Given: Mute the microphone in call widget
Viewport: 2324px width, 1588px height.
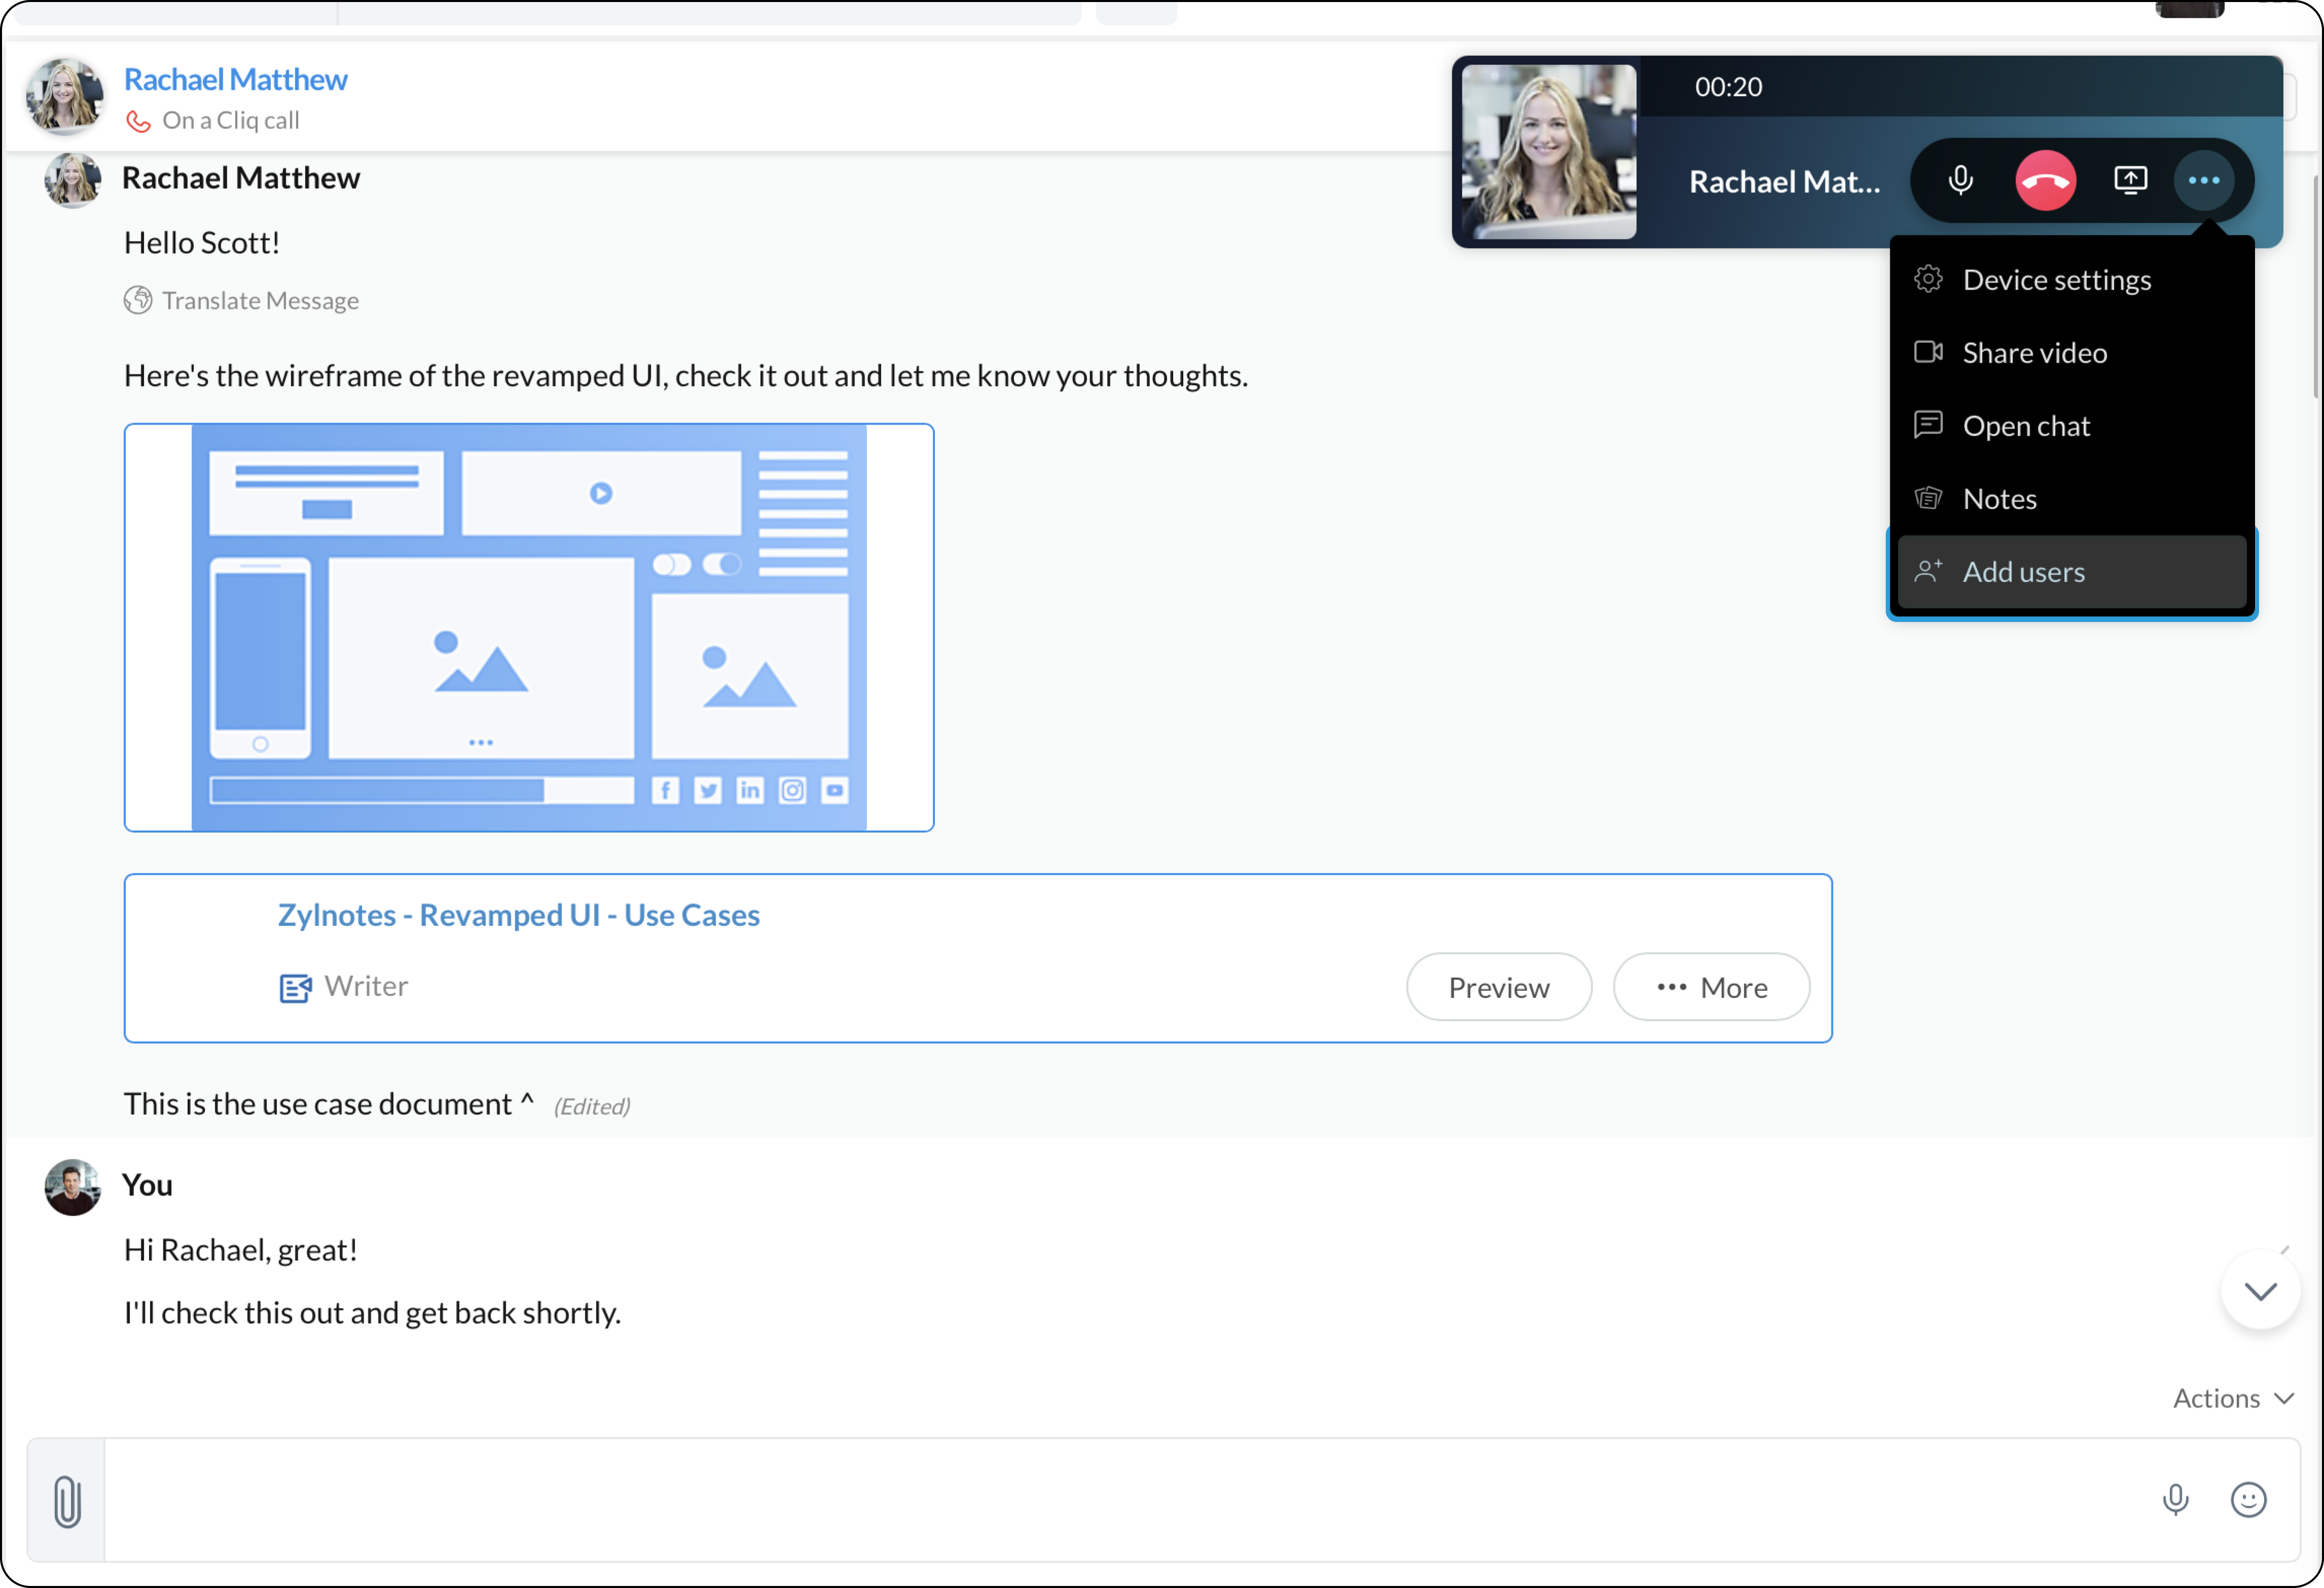Looking at the screenshot, I should 1960,180.
